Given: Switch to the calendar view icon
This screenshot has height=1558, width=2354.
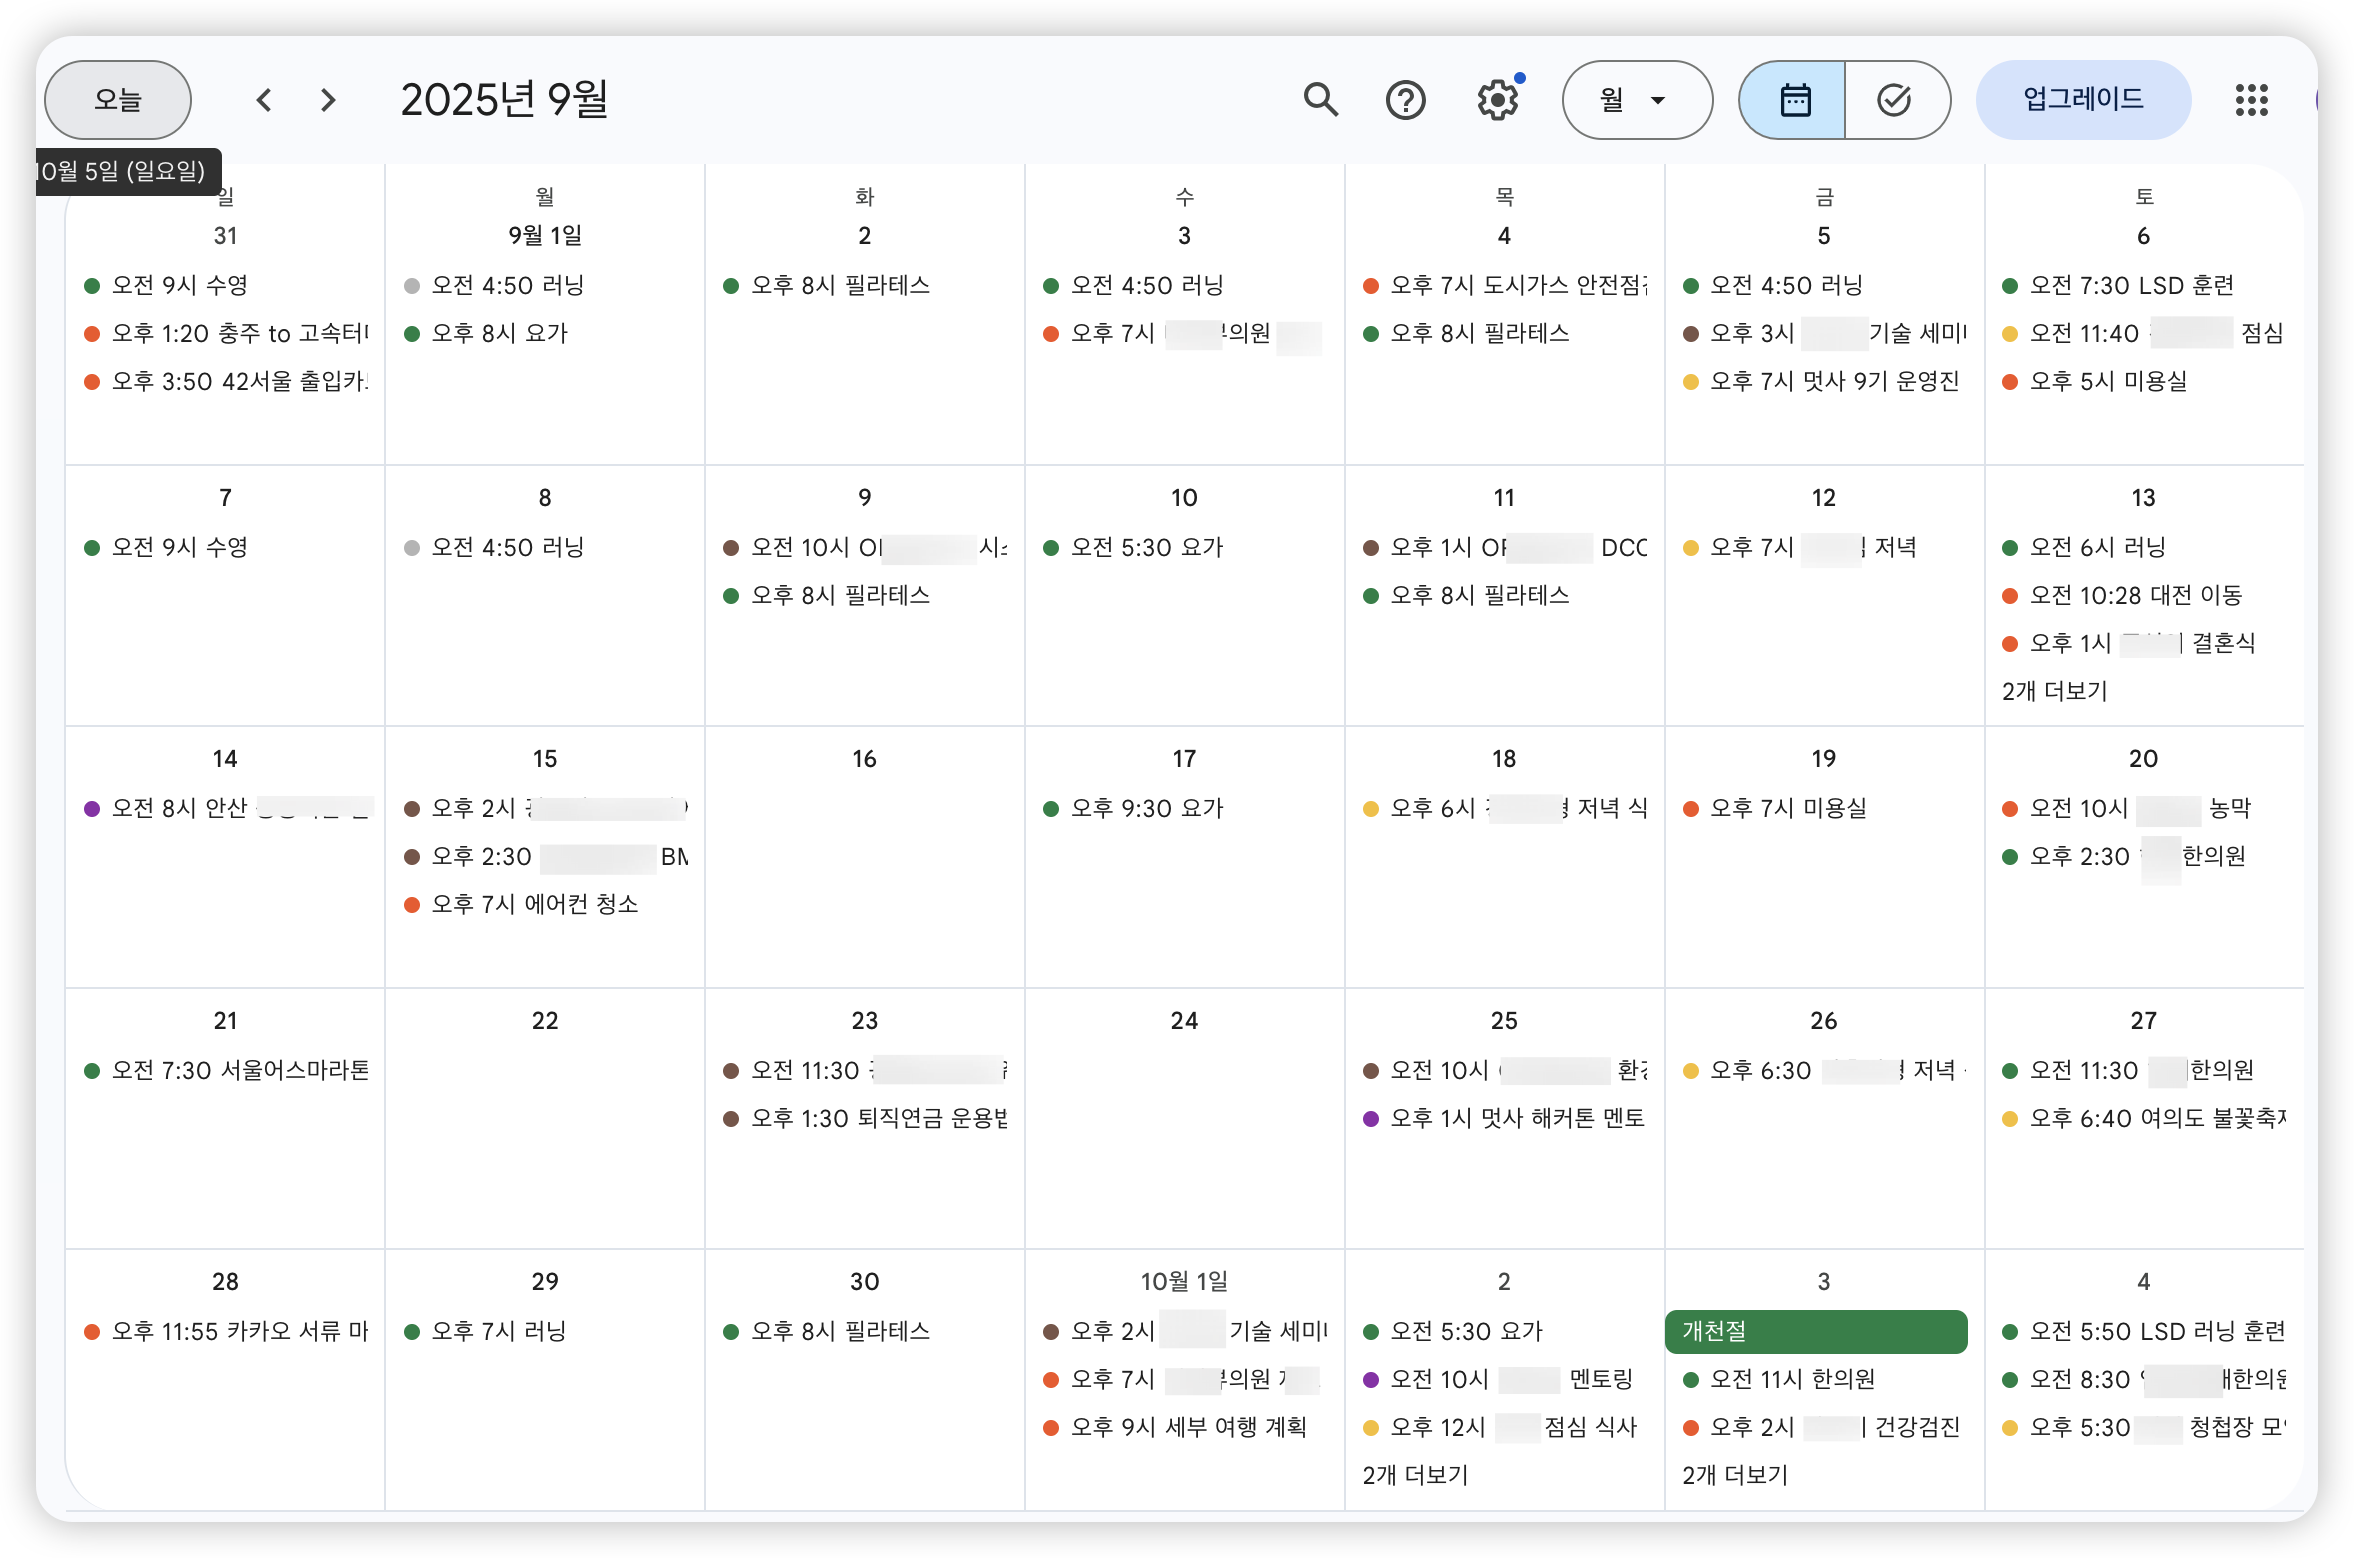Looking at the screenshot, I should [1794, 100].
